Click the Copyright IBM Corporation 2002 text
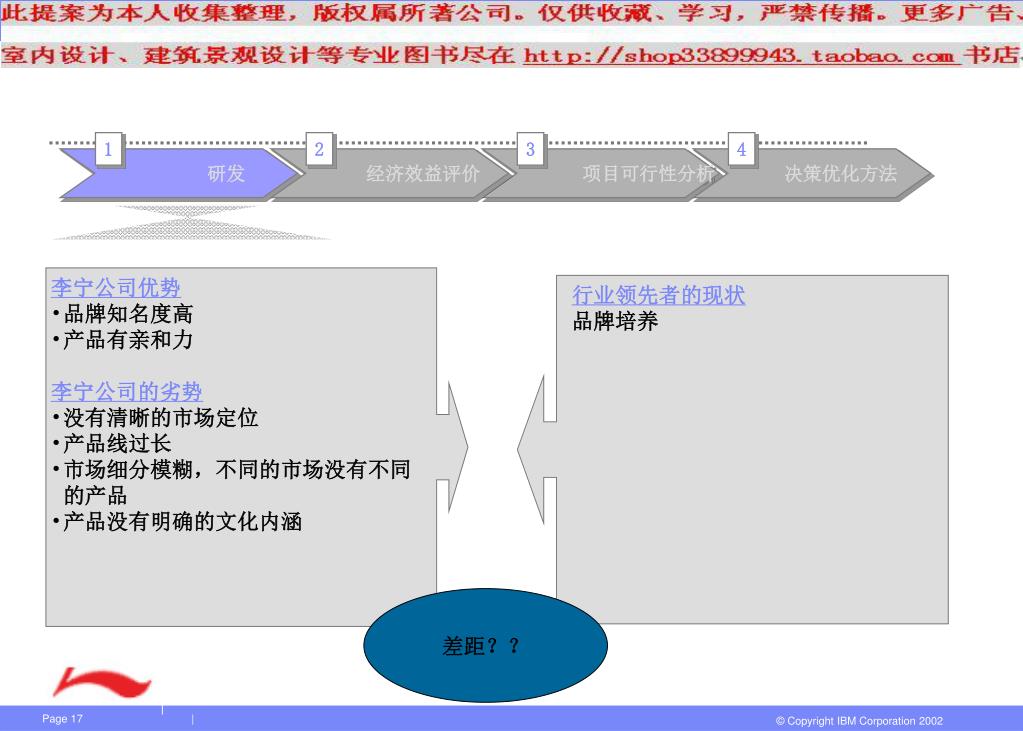 click(x=859, y=721)
